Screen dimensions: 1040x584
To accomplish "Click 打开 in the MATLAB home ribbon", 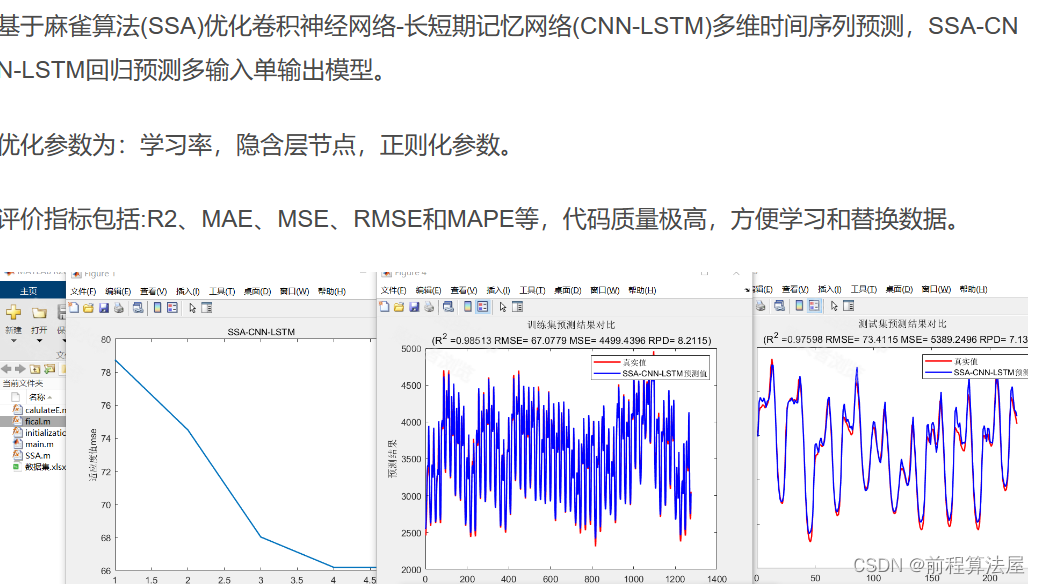I will [39, 329].
